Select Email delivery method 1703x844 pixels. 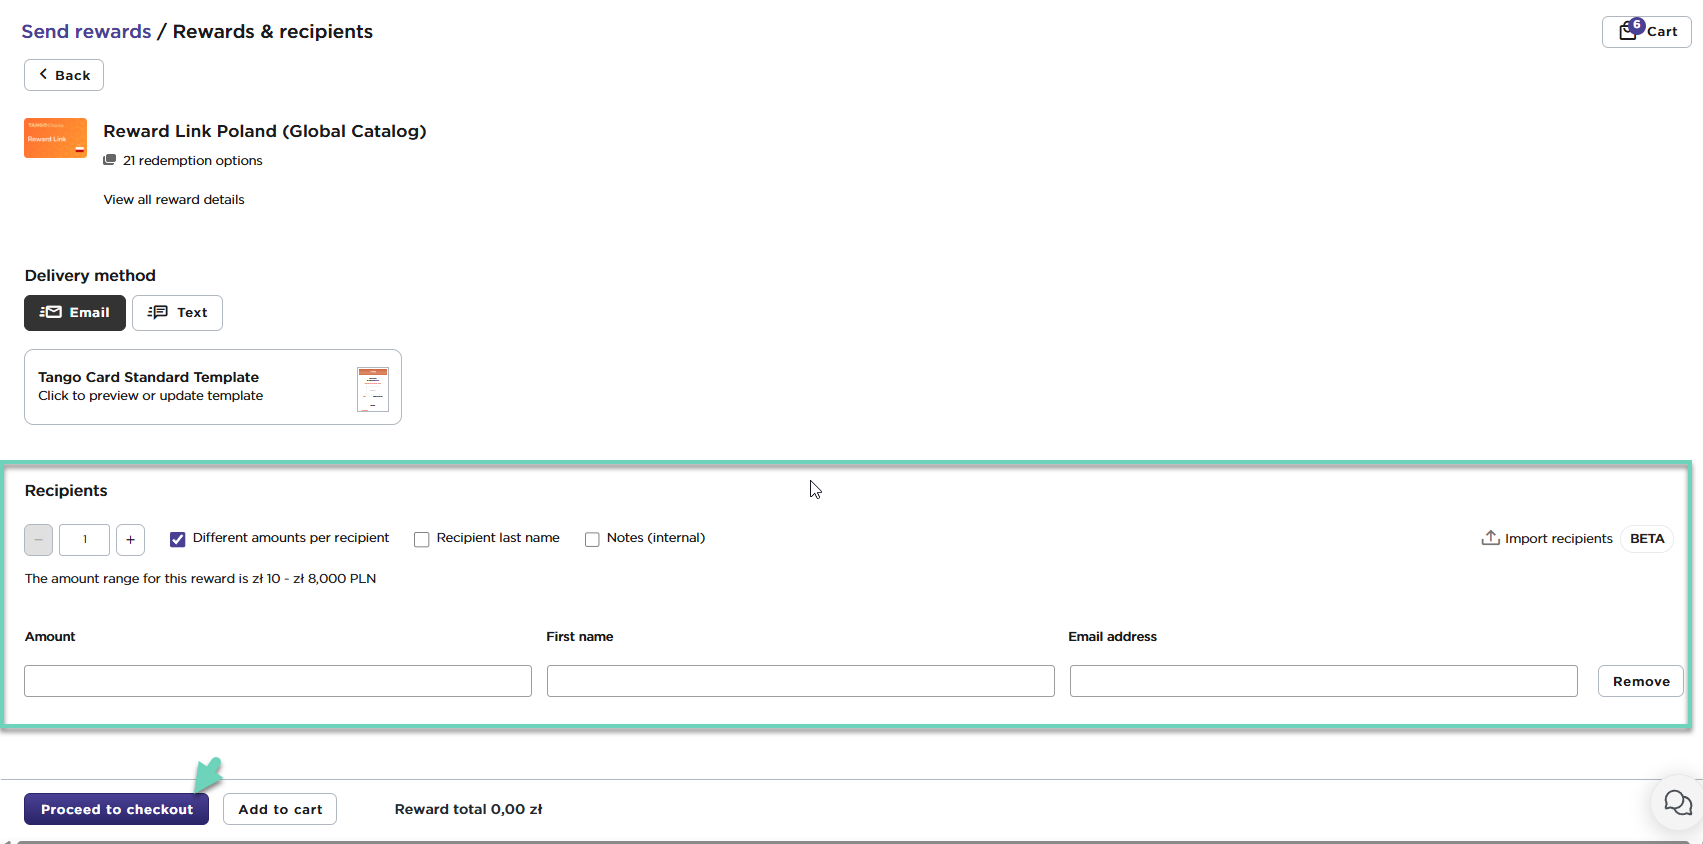(75, 313)
